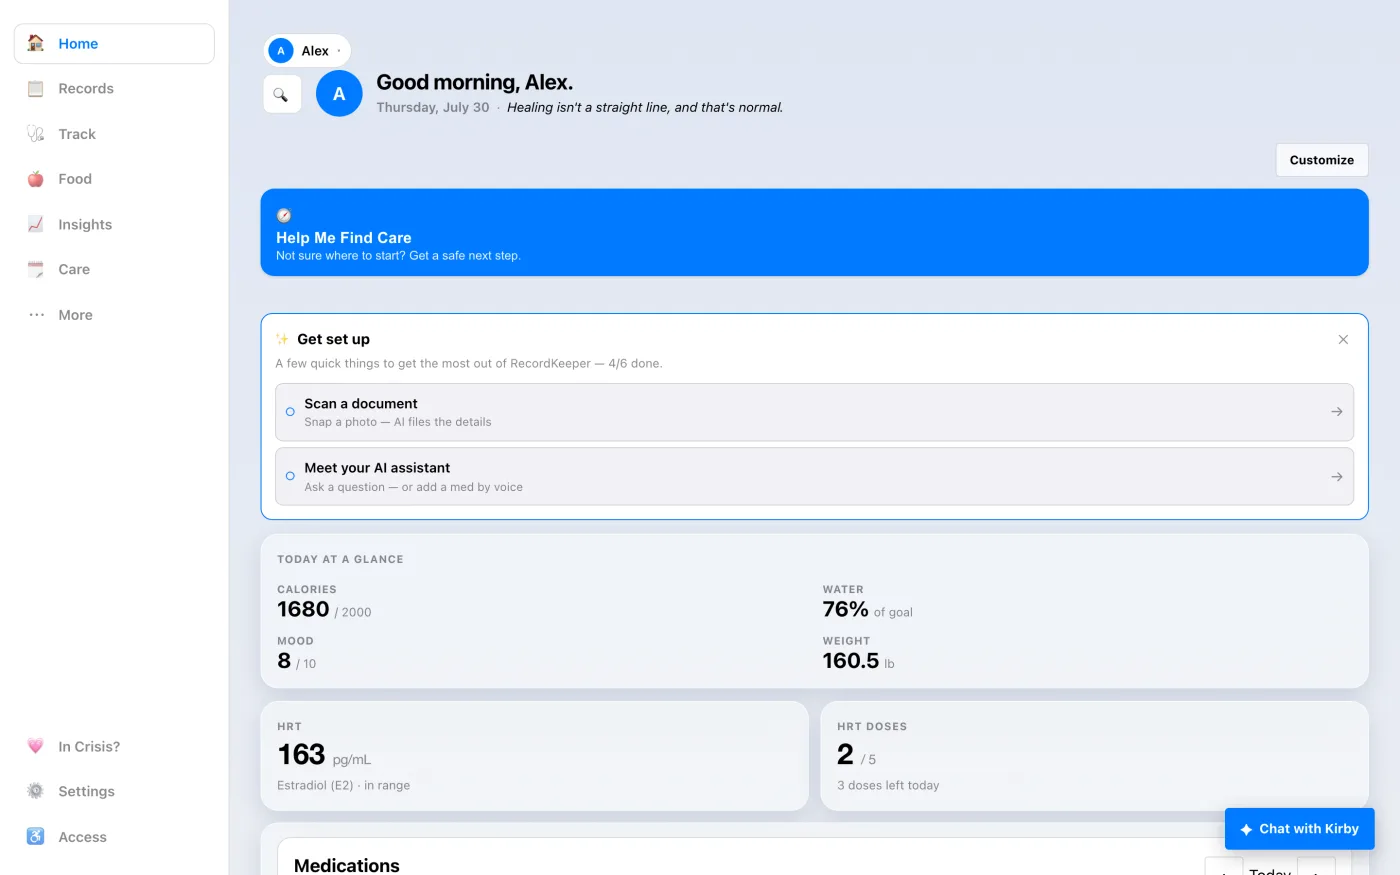
Task: Click the Medications heading
Action: [347, 865]
